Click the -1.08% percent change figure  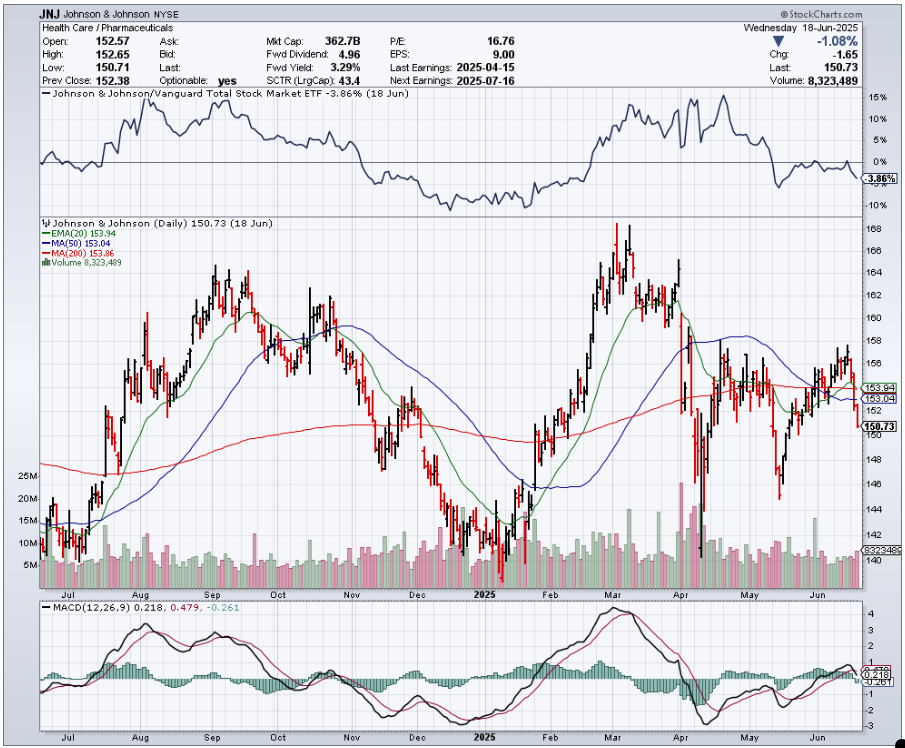click(836, 42)
